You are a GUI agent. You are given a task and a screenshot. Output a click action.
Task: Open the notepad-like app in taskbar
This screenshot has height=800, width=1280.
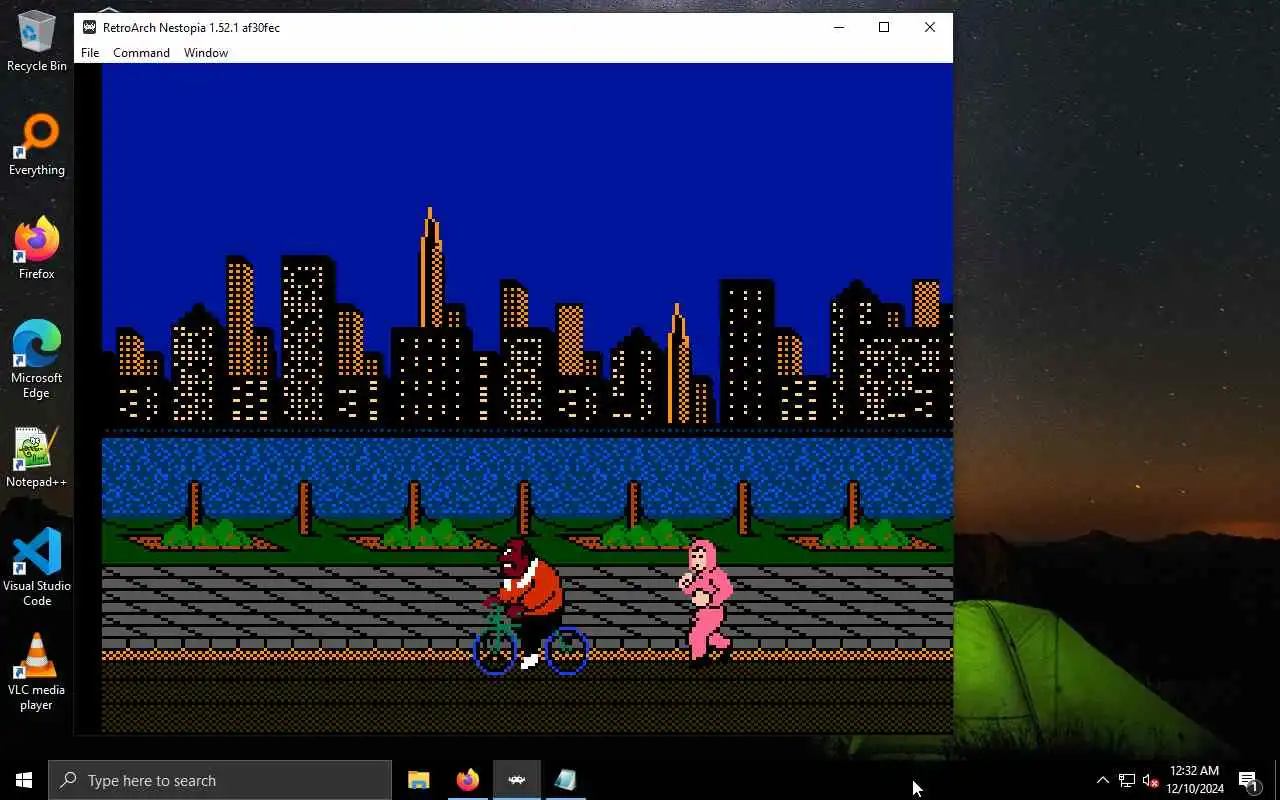566,780
